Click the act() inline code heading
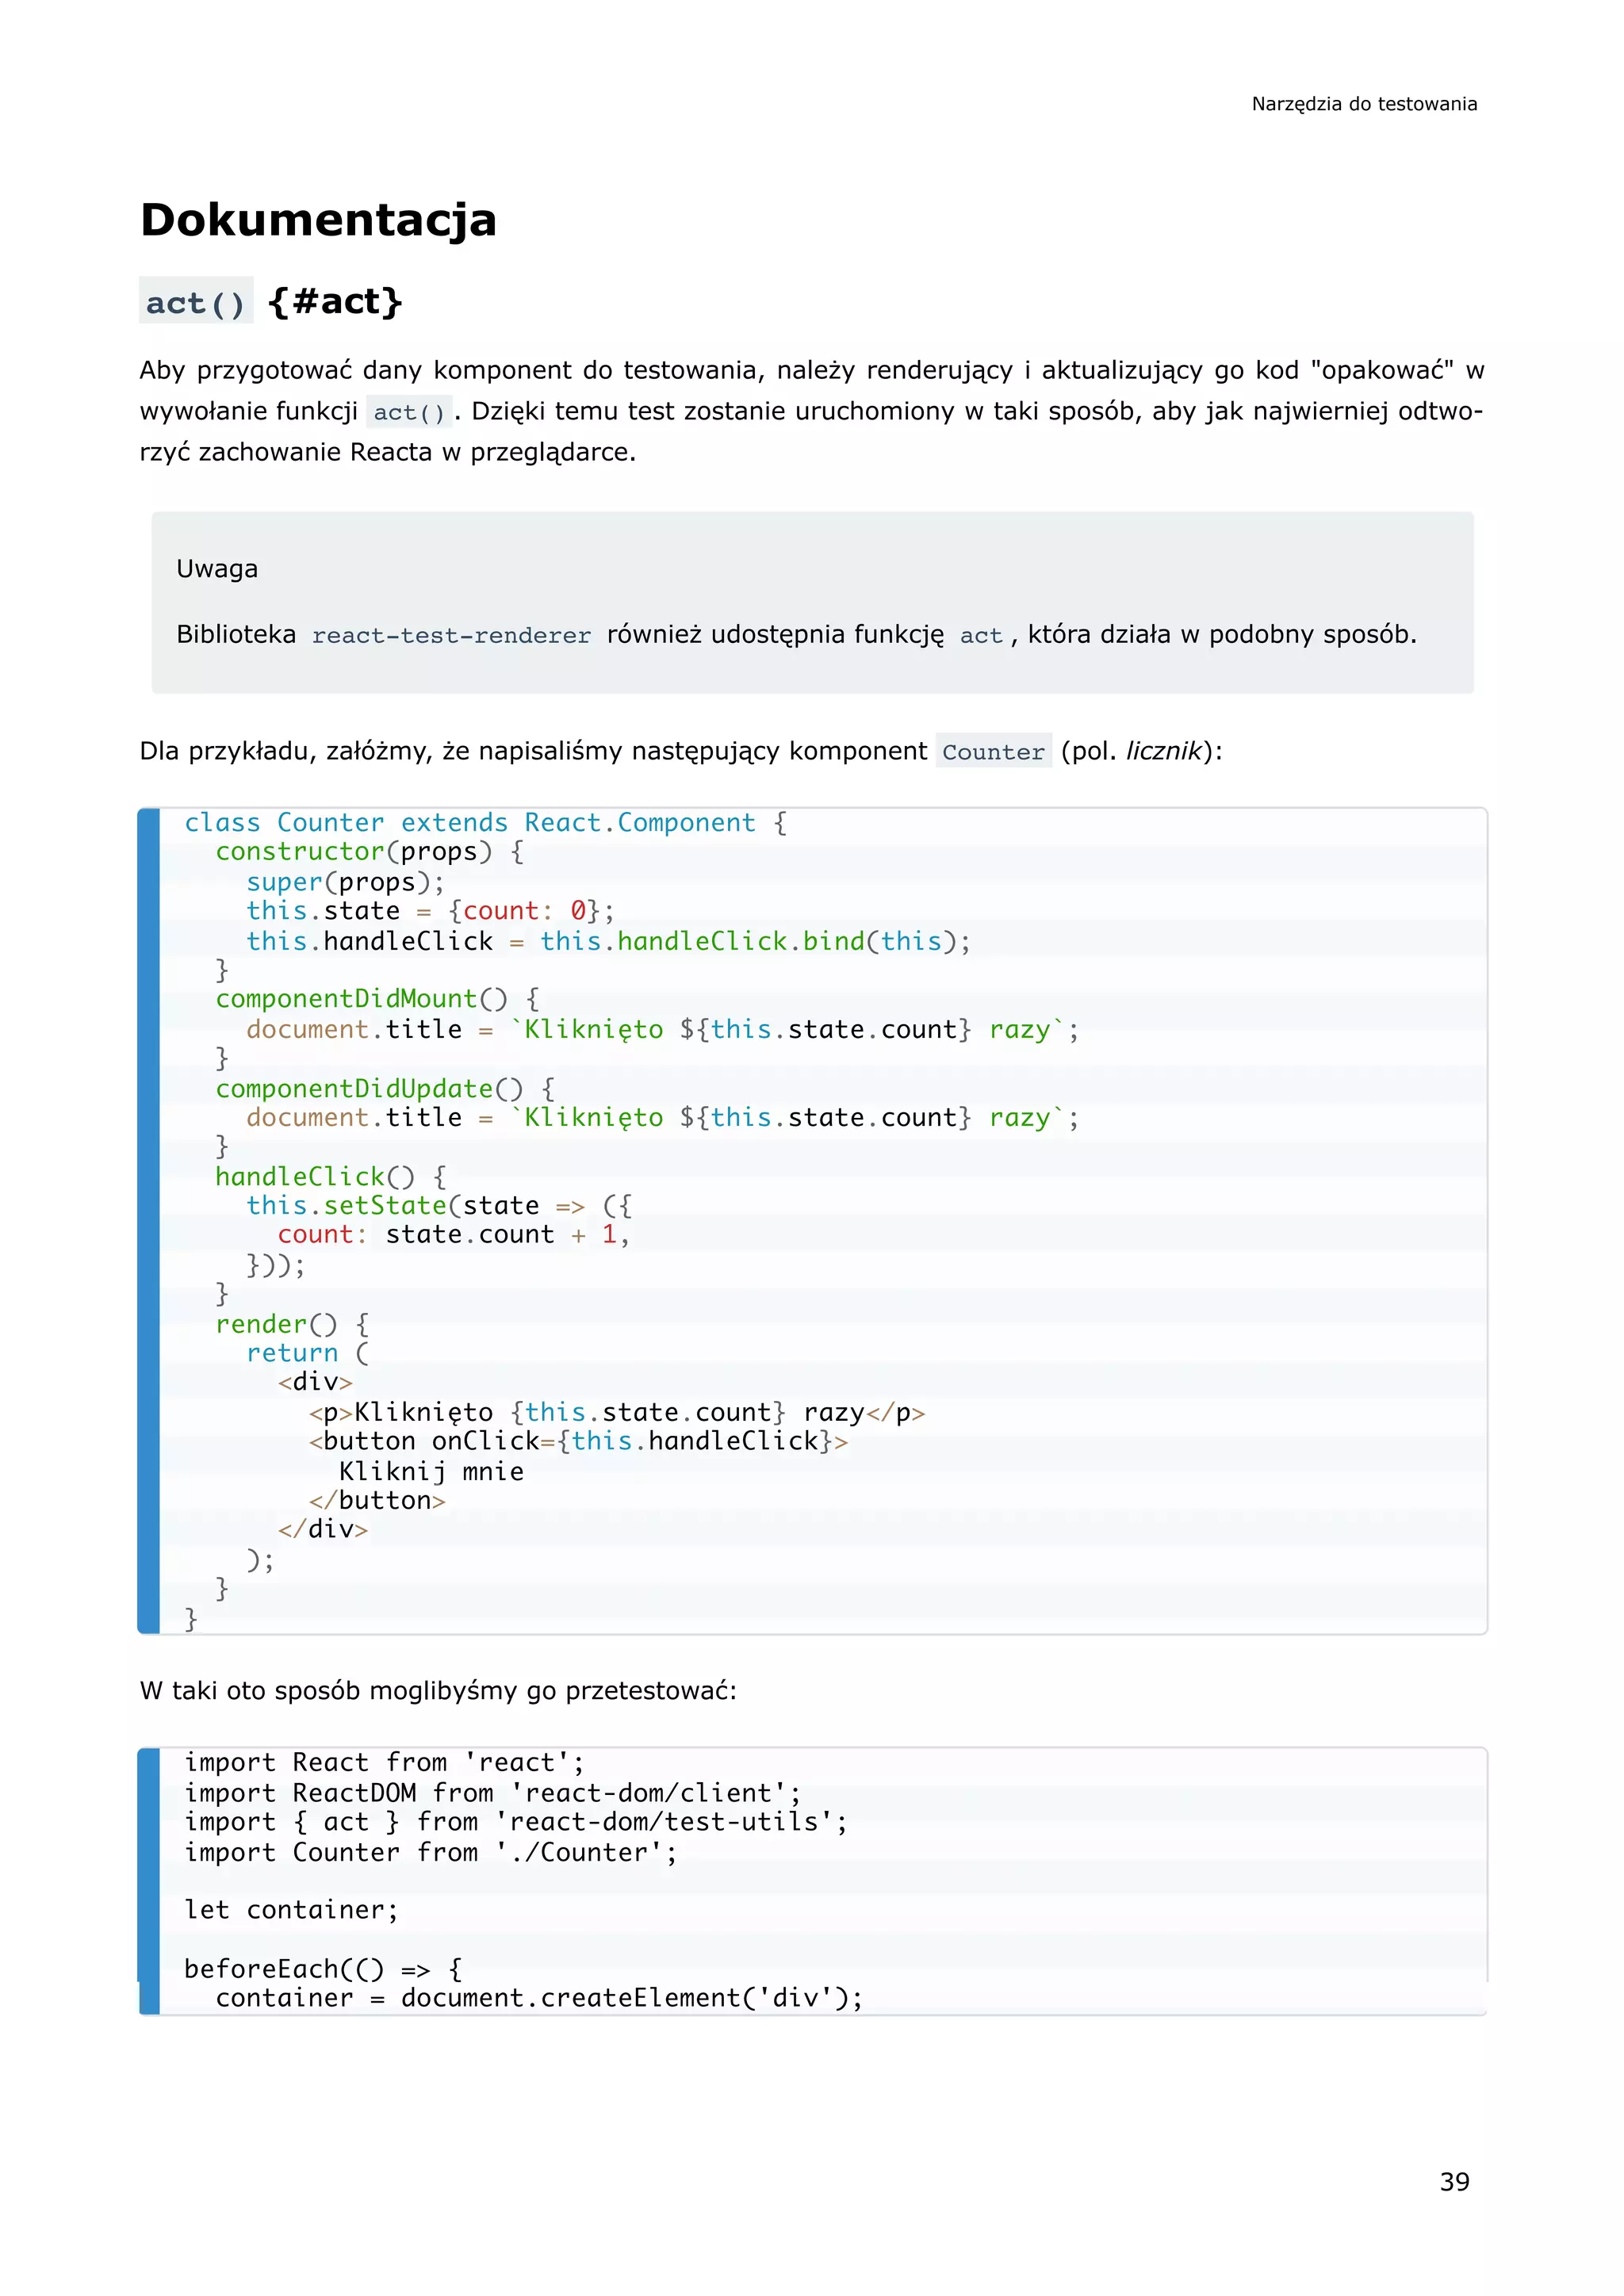 tap(196, 302)
